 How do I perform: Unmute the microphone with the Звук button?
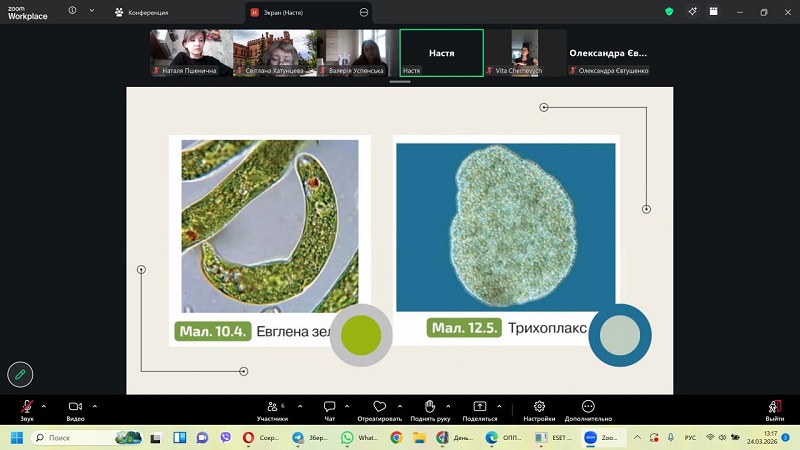point(27,407)
